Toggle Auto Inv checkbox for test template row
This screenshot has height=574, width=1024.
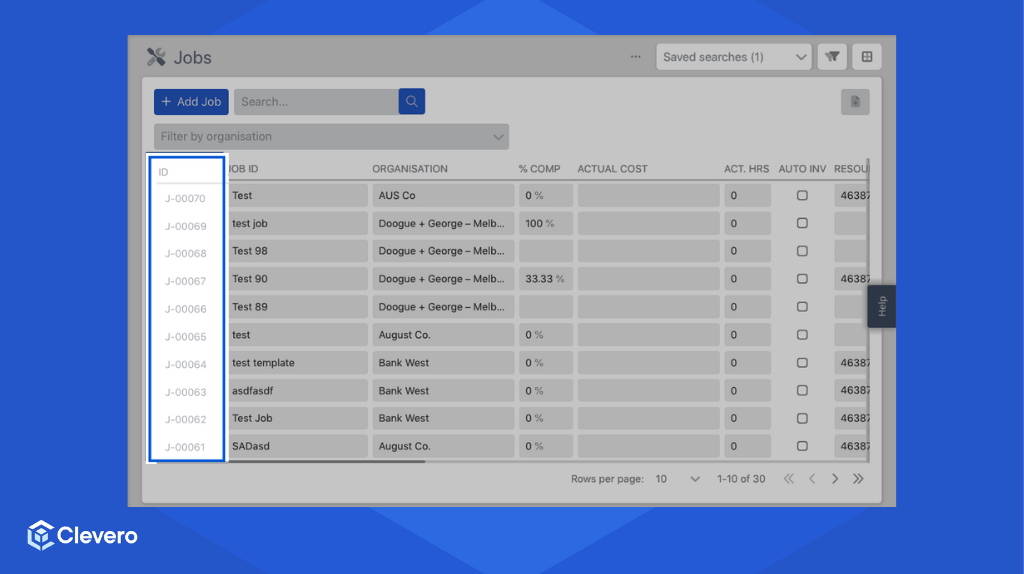click(802, 362)
